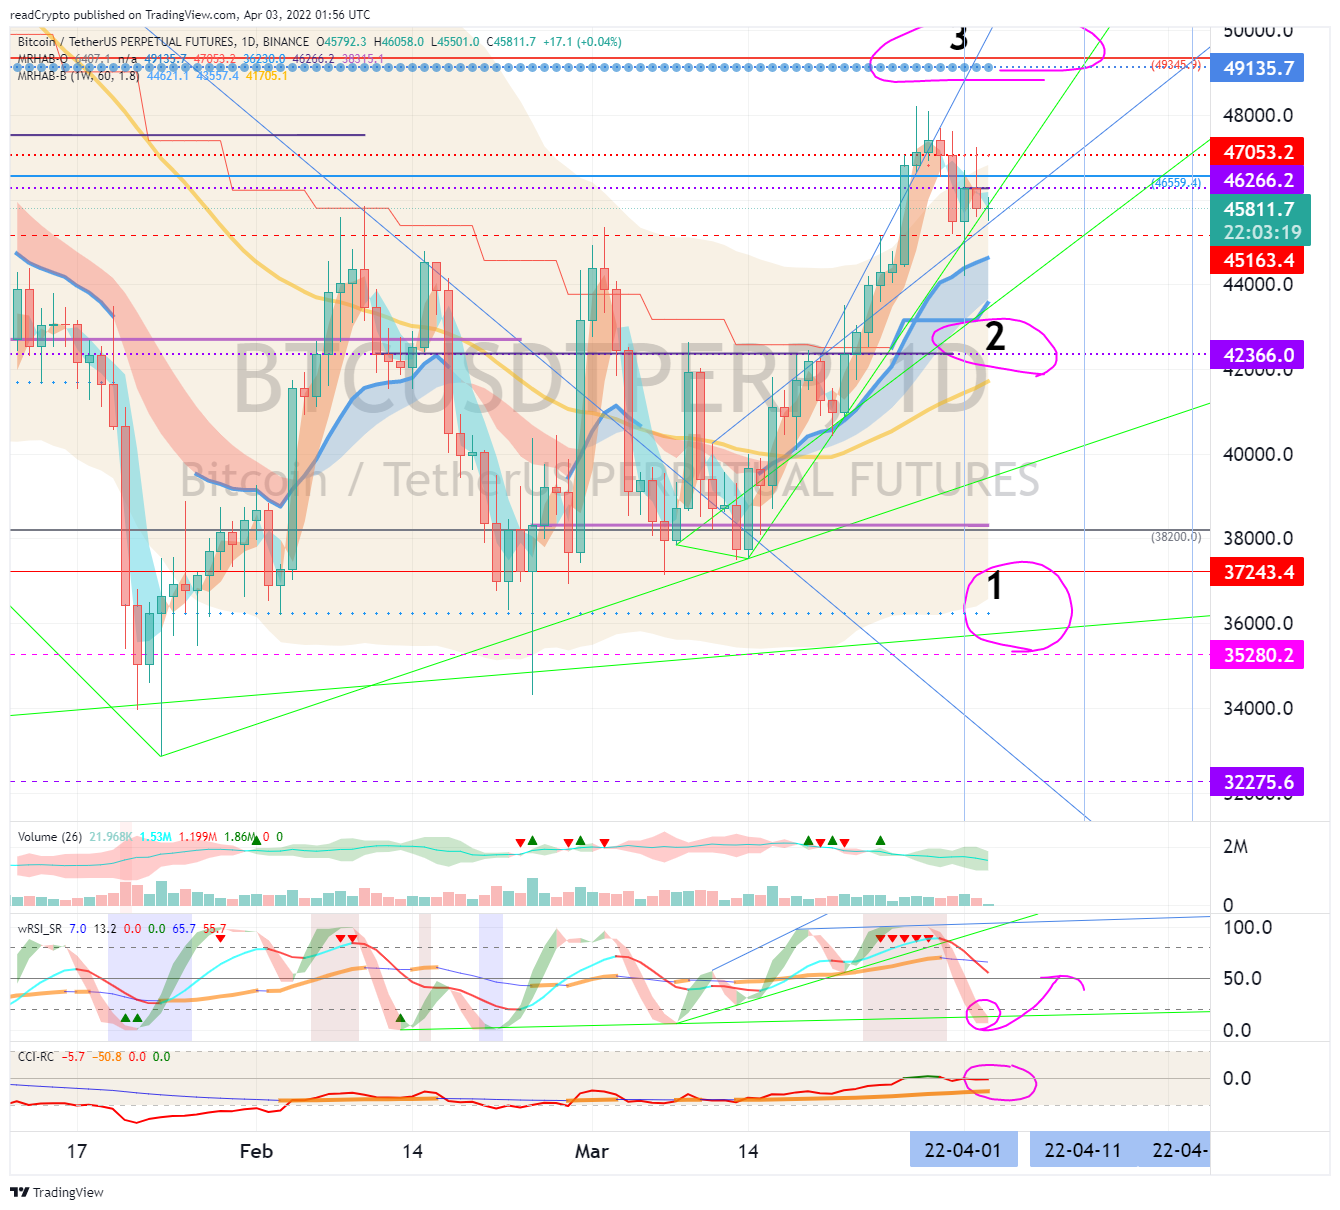Click the Volume (26) indicator legend

tap(50, 837)
